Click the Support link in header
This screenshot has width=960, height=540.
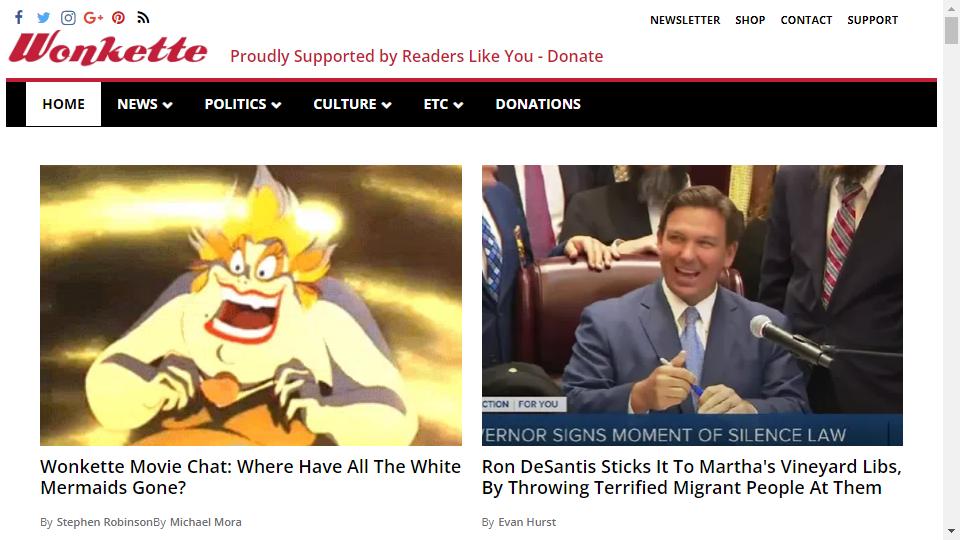872,20
